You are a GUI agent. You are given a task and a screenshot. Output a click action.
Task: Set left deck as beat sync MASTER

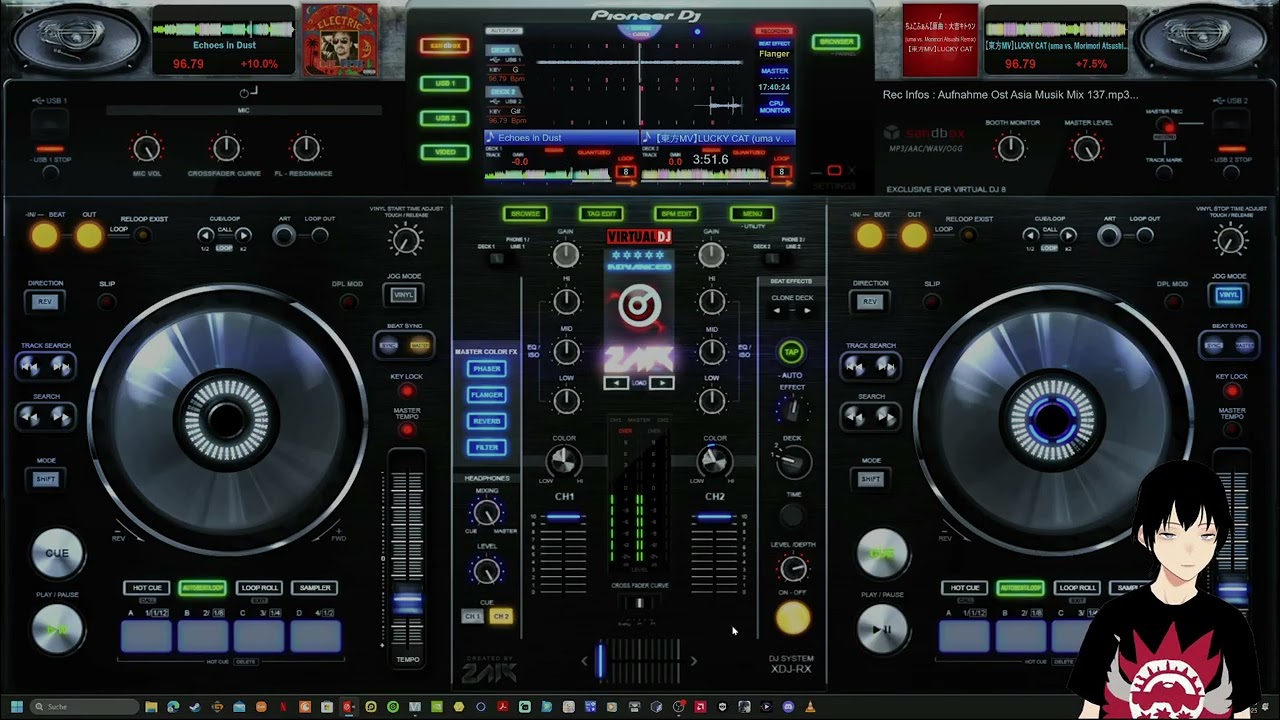[420, 345]
